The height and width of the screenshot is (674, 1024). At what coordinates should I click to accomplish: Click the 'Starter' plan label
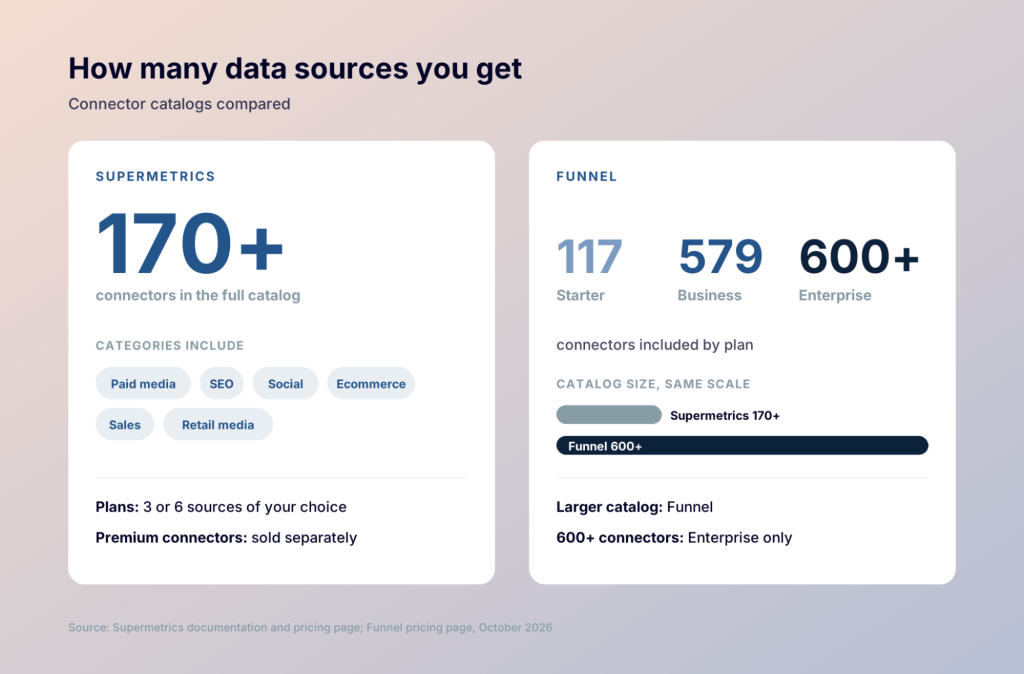tap(581, 295)
